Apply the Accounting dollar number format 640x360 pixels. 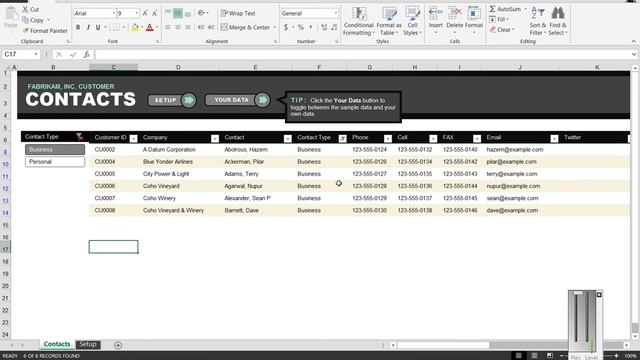point(286,27)
